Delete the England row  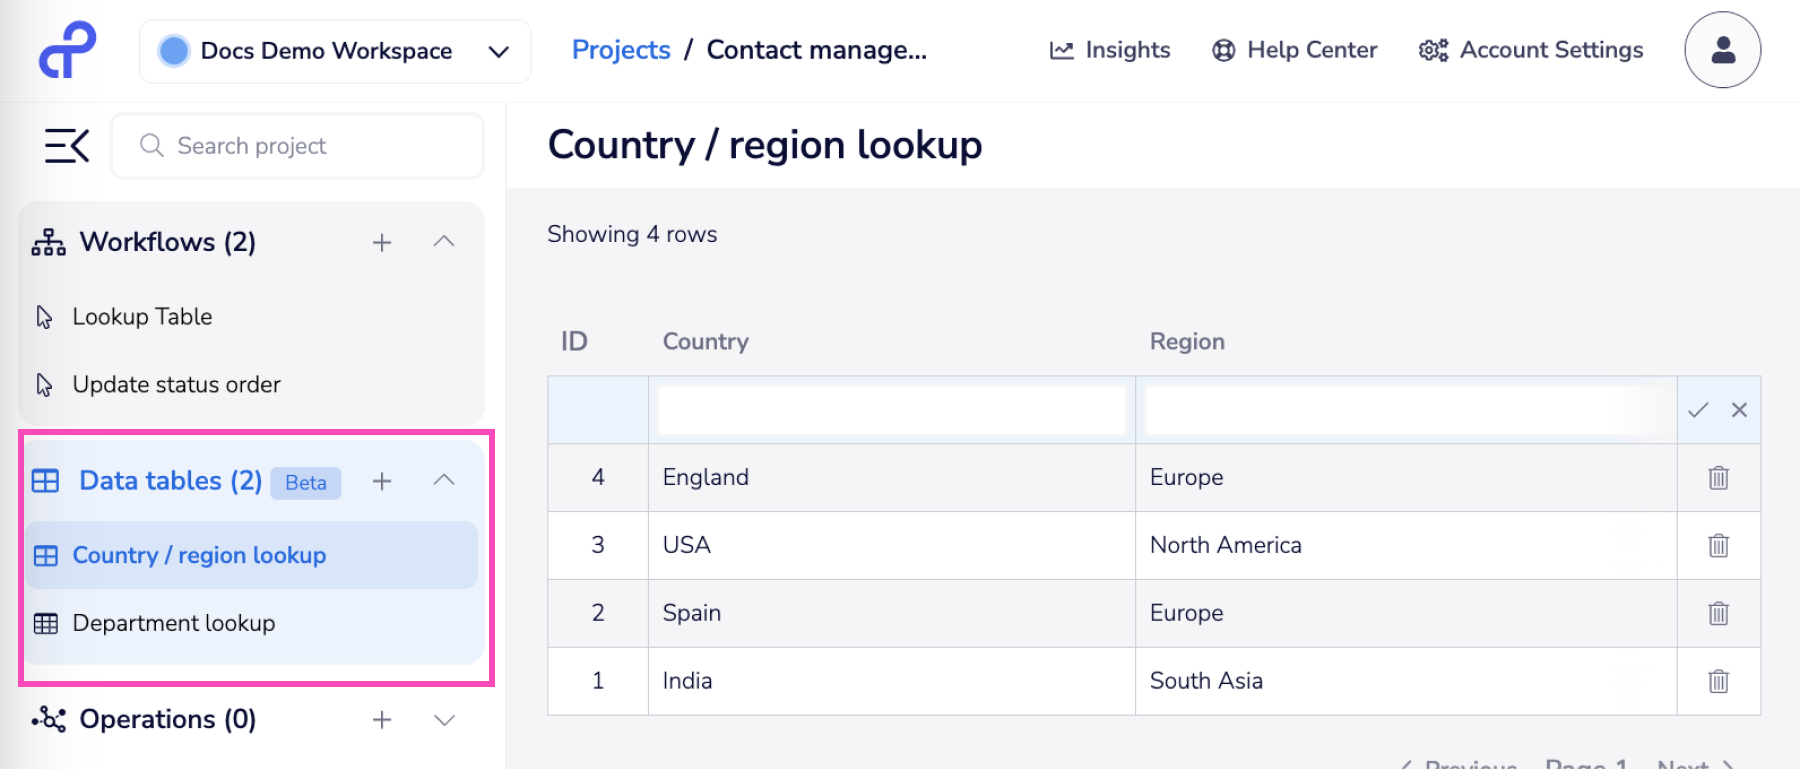click(x=1718, y=478)
